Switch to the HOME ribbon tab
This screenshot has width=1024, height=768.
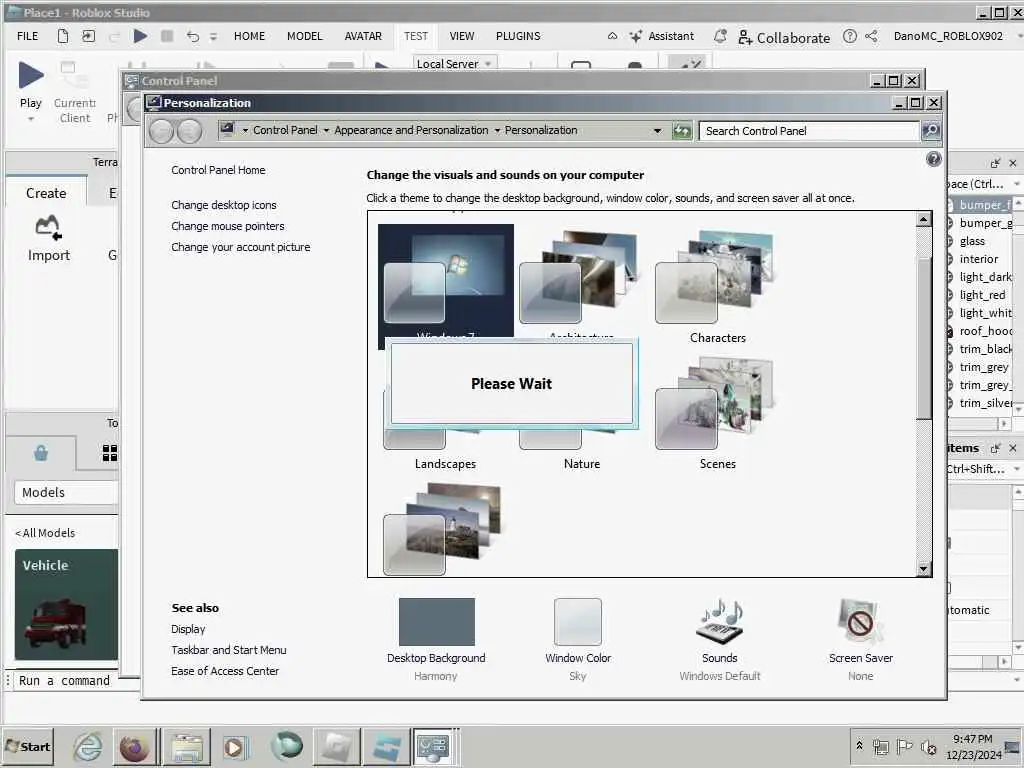click(x=249, y=37)
